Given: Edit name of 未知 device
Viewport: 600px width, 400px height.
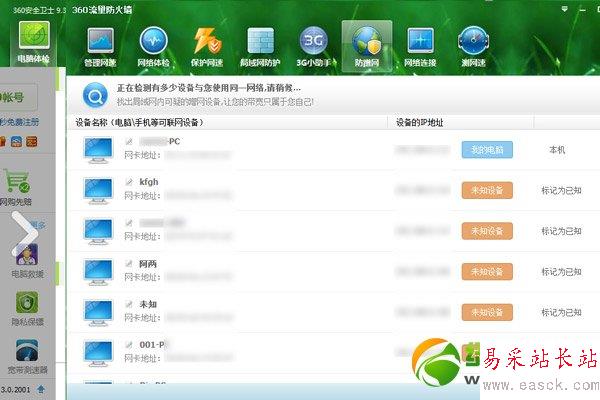Looking at the screenshot, I should [129, 304].
